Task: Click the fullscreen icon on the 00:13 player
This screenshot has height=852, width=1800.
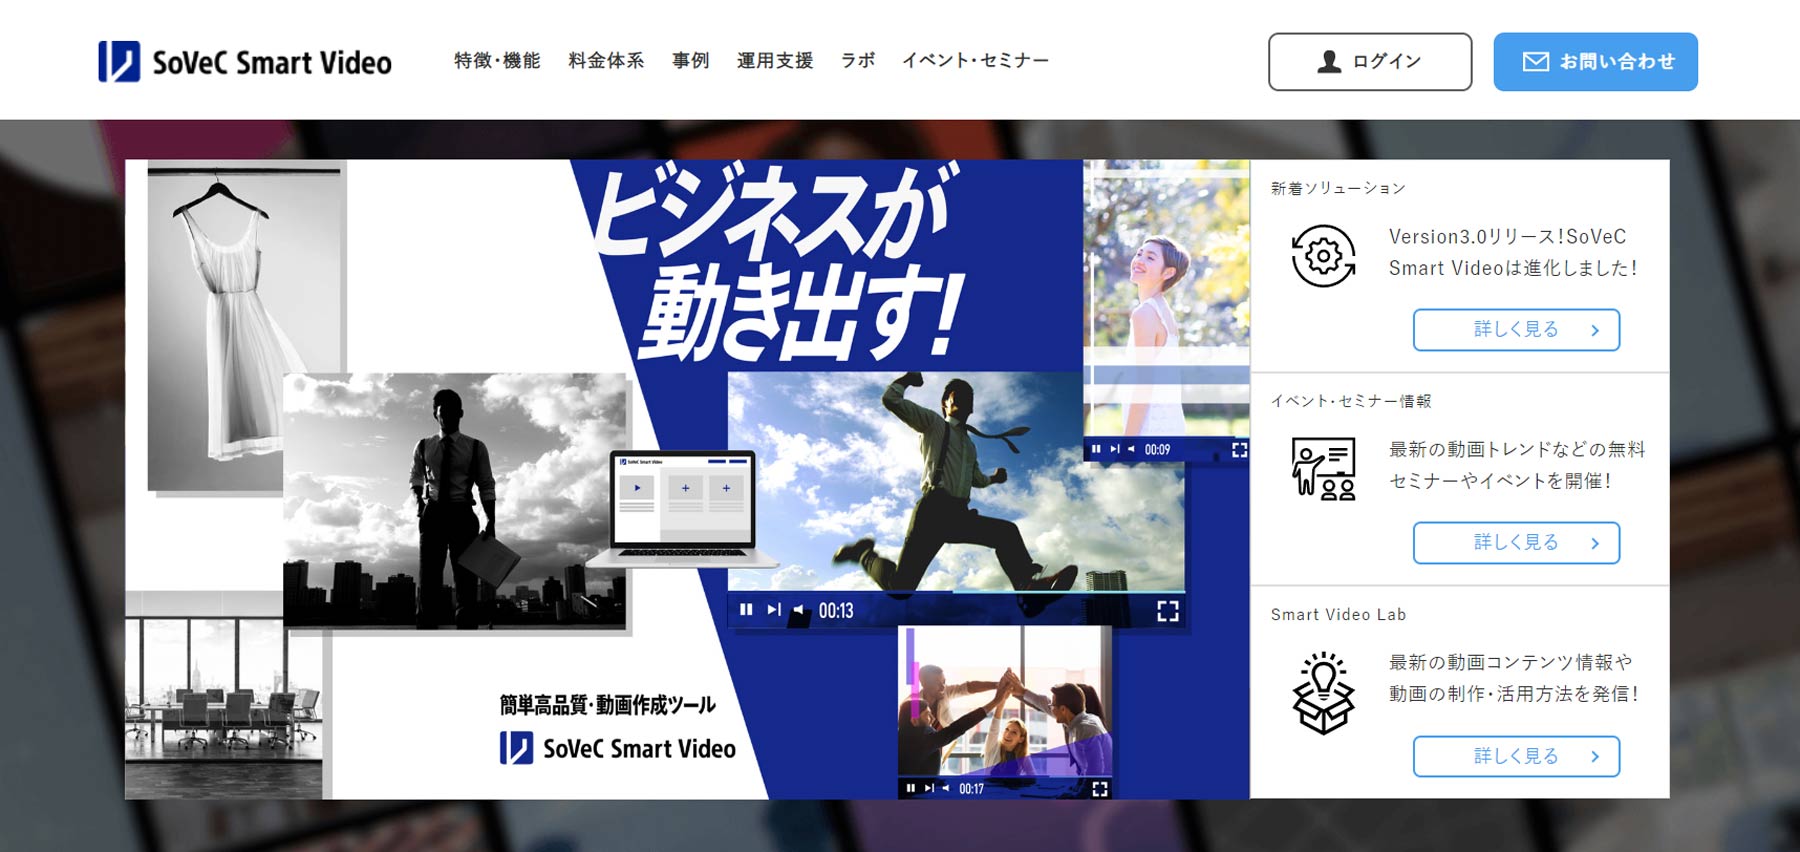Action: click(x=1168, y=611)
